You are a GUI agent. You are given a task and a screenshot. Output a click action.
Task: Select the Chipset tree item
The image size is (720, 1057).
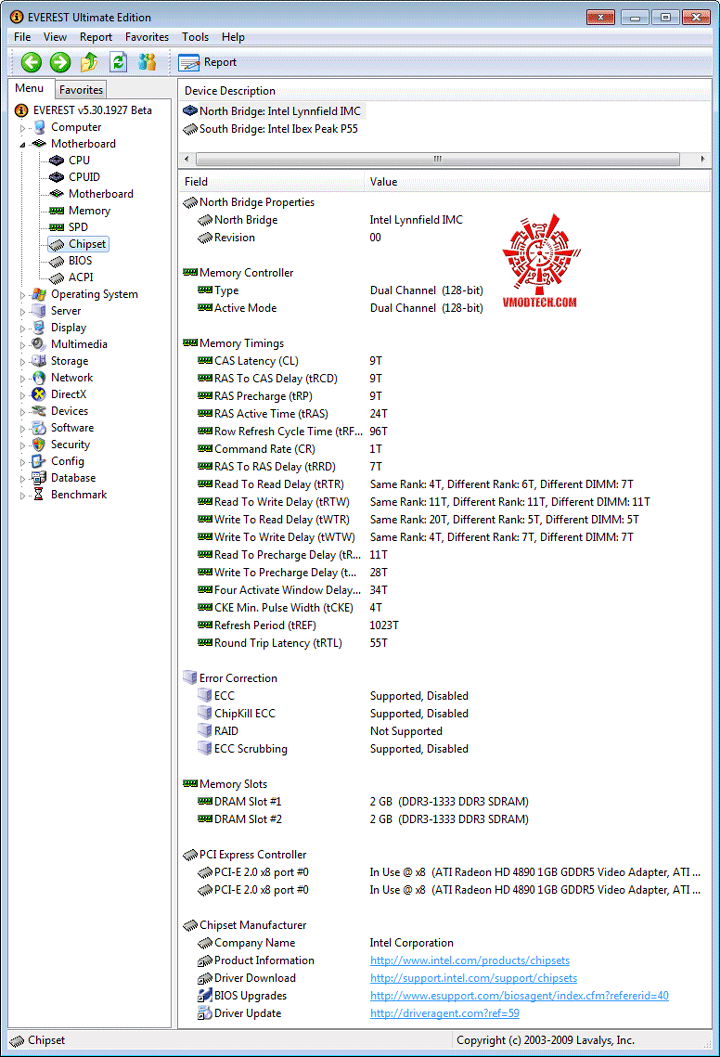87,244
